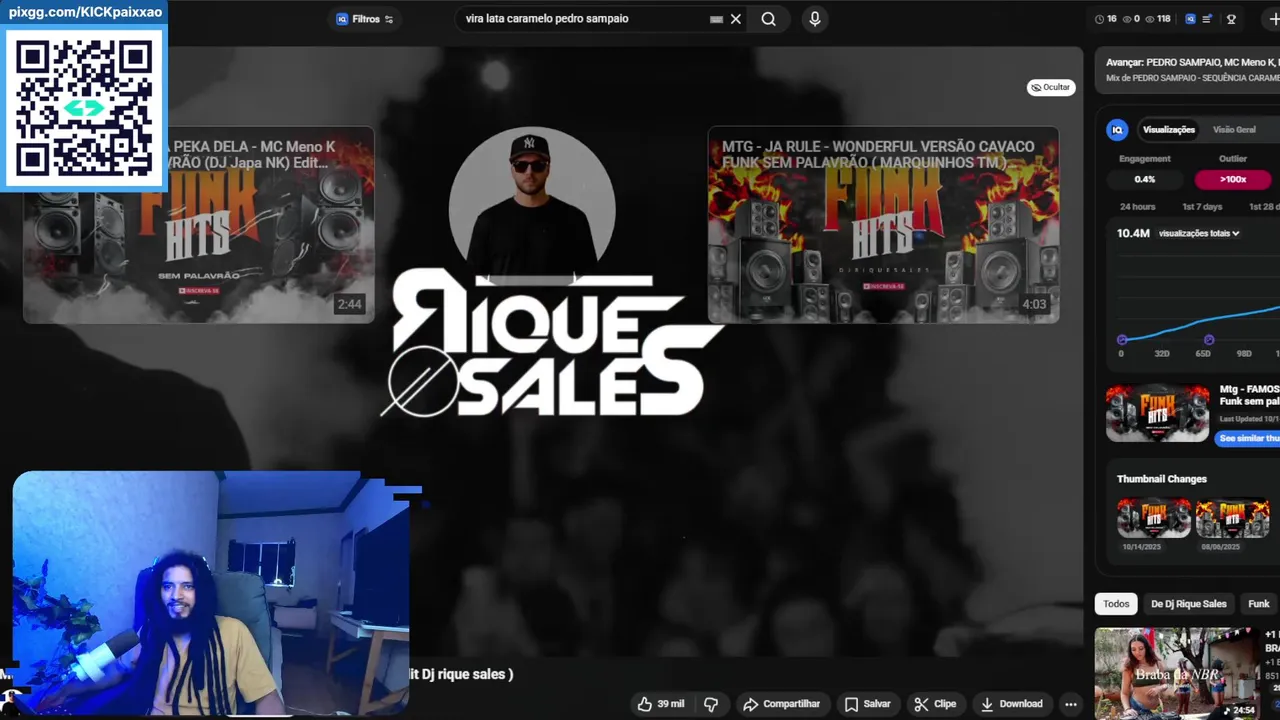Create a clip with Clipe button
Screen dimensions: 1280x720
point(935,704)
